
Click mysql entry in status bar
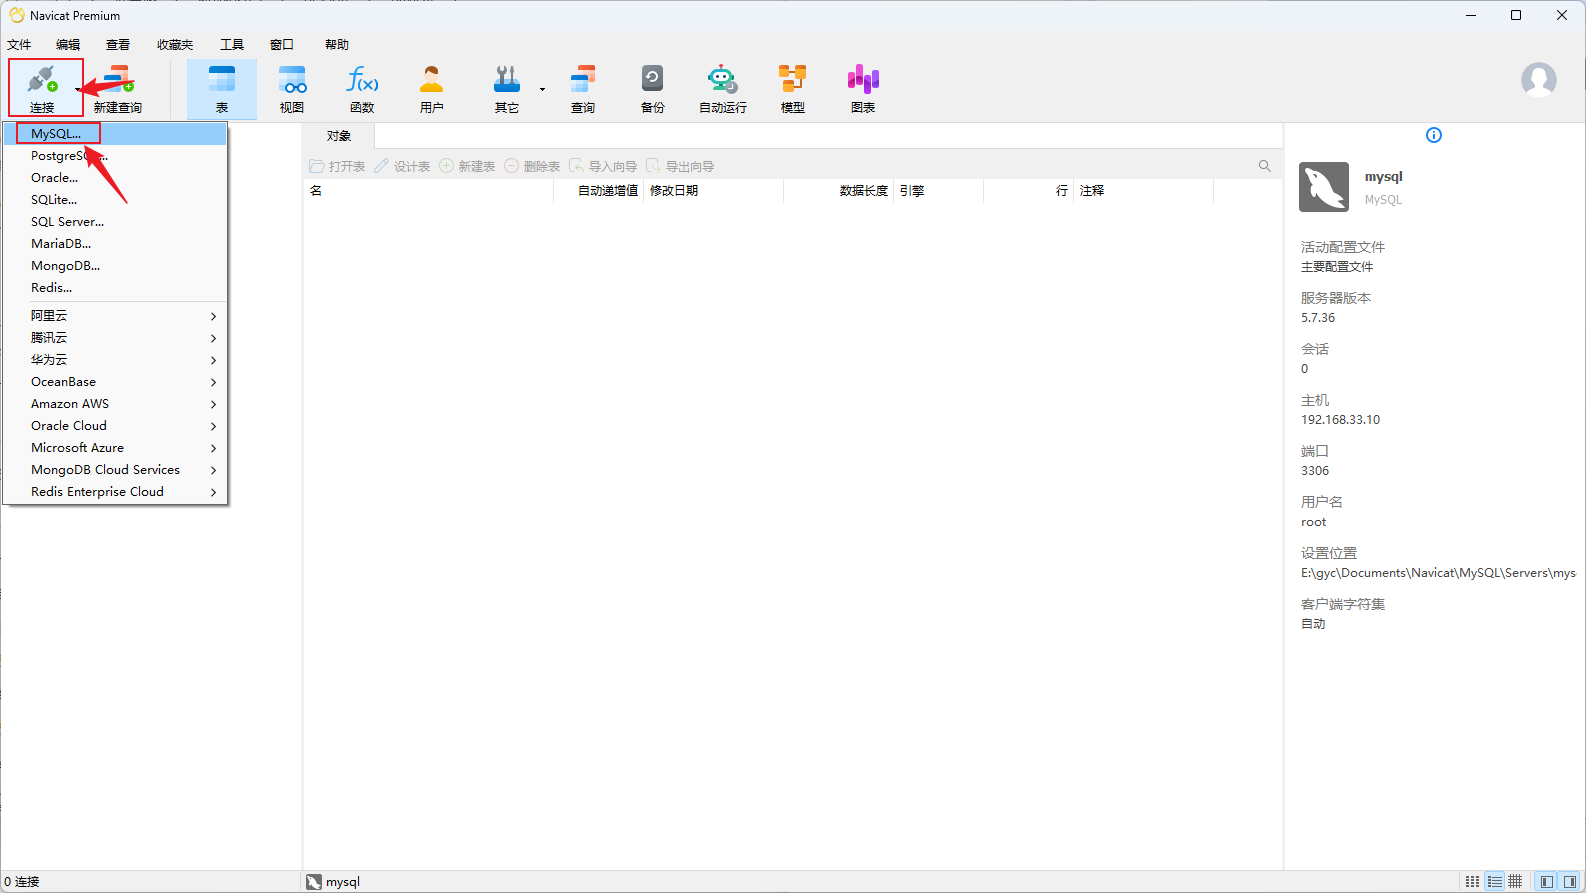(333, 882)
